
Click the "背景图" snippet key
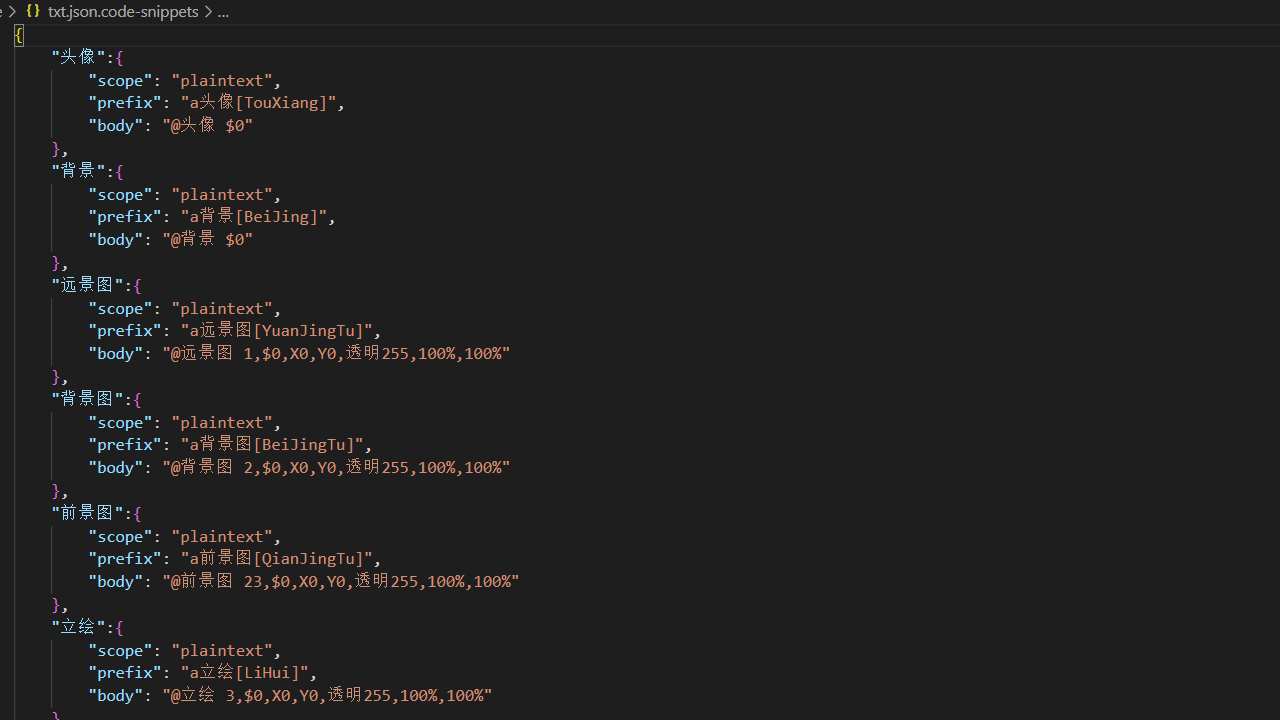click(x=87, y=399)
